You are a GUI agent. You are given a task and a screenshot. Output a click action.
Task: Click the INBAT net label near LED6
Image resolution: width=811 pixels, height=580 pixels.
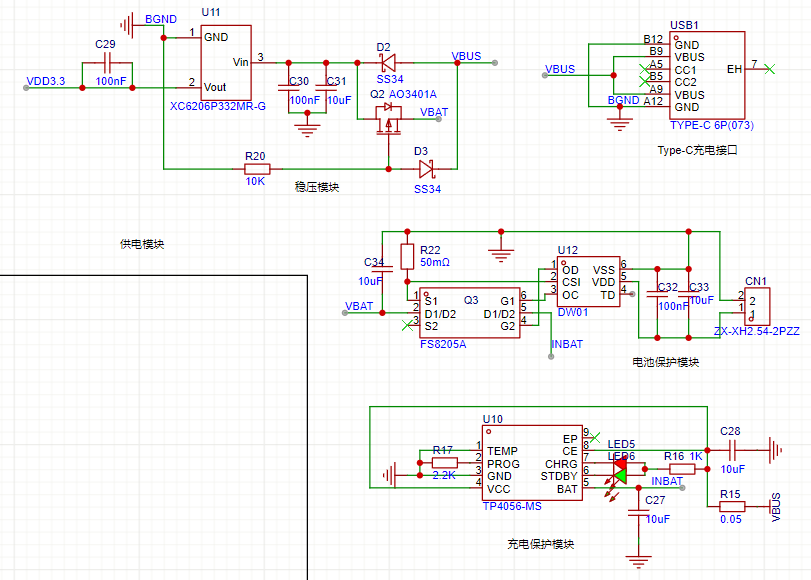coord(667,481)
